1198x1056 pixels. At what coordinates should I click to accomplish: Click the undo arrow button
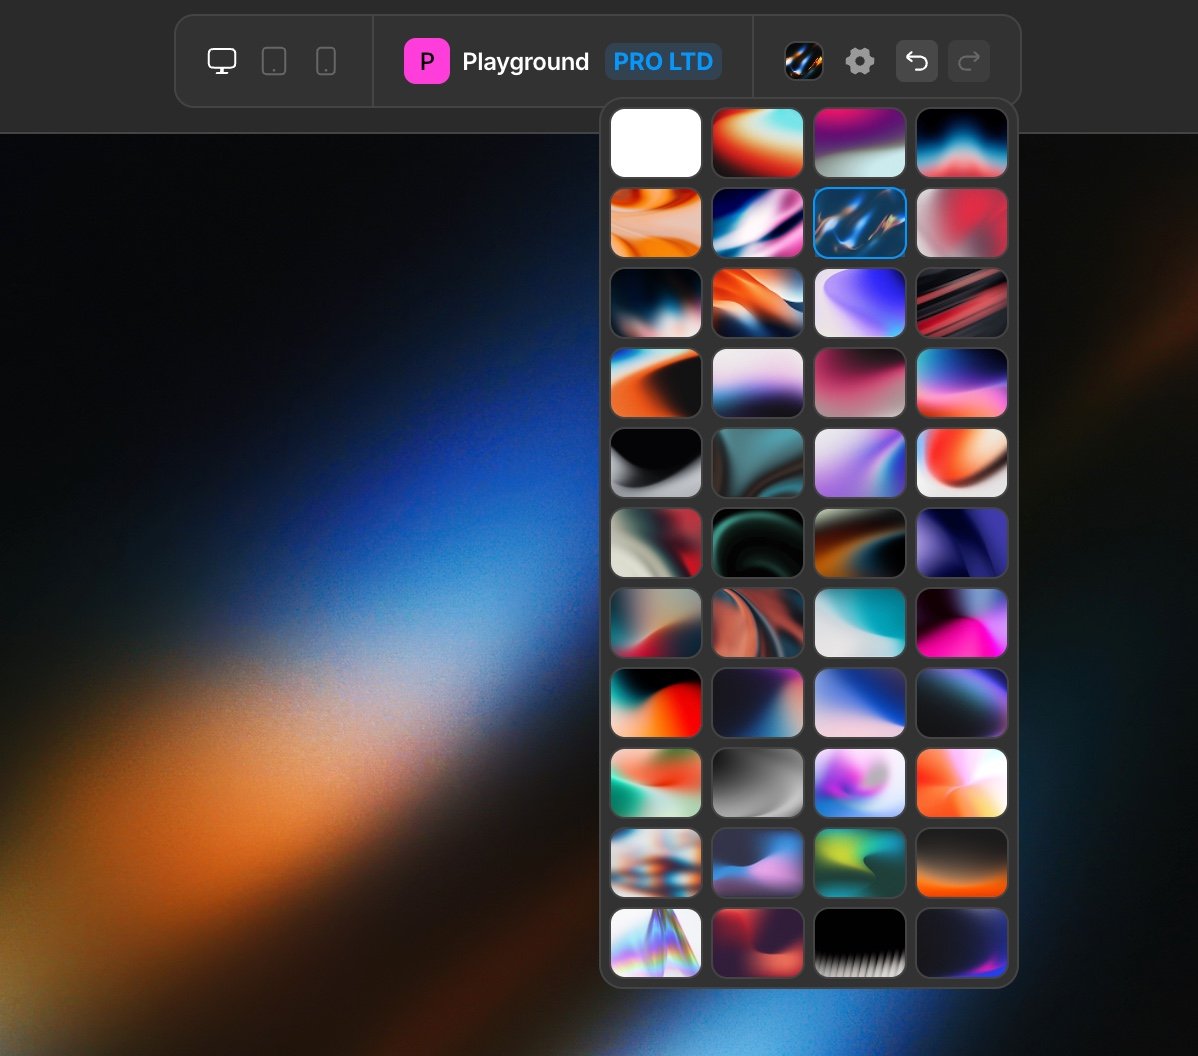[x=916, y=61]
